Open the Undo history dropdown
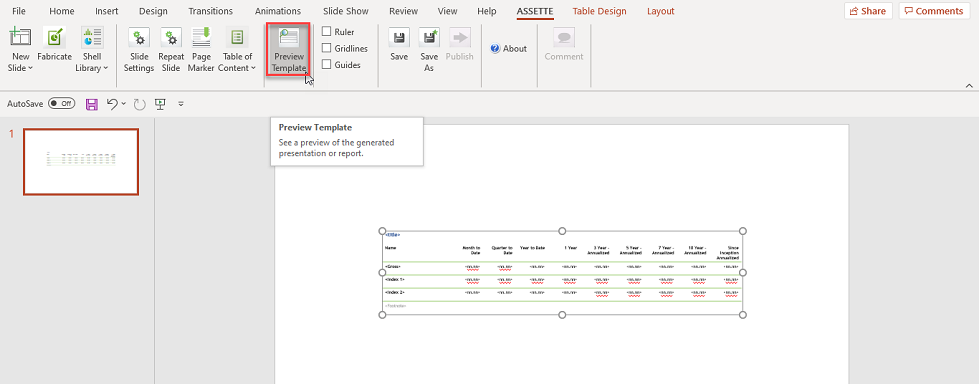The width and height of the screenshot is (979, 384). (x=124, y=104)
